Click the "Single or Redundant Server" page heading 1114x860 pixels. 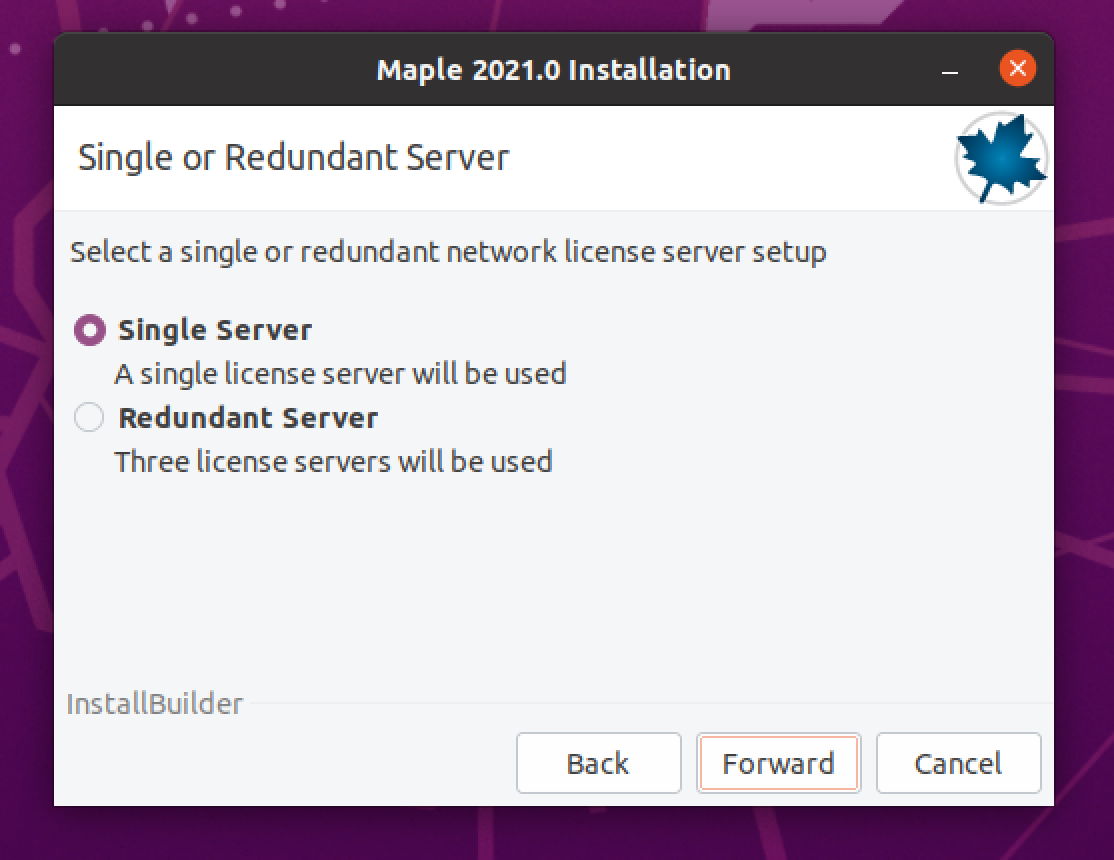293,158
